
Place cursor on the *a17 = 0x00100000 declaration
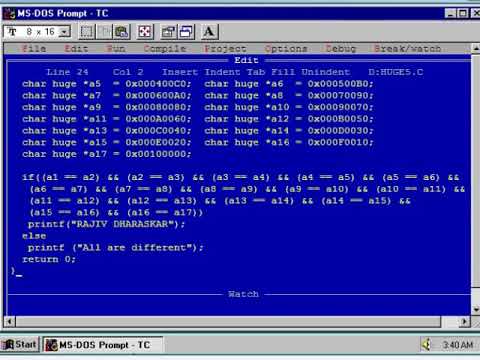tap(107, 154)
